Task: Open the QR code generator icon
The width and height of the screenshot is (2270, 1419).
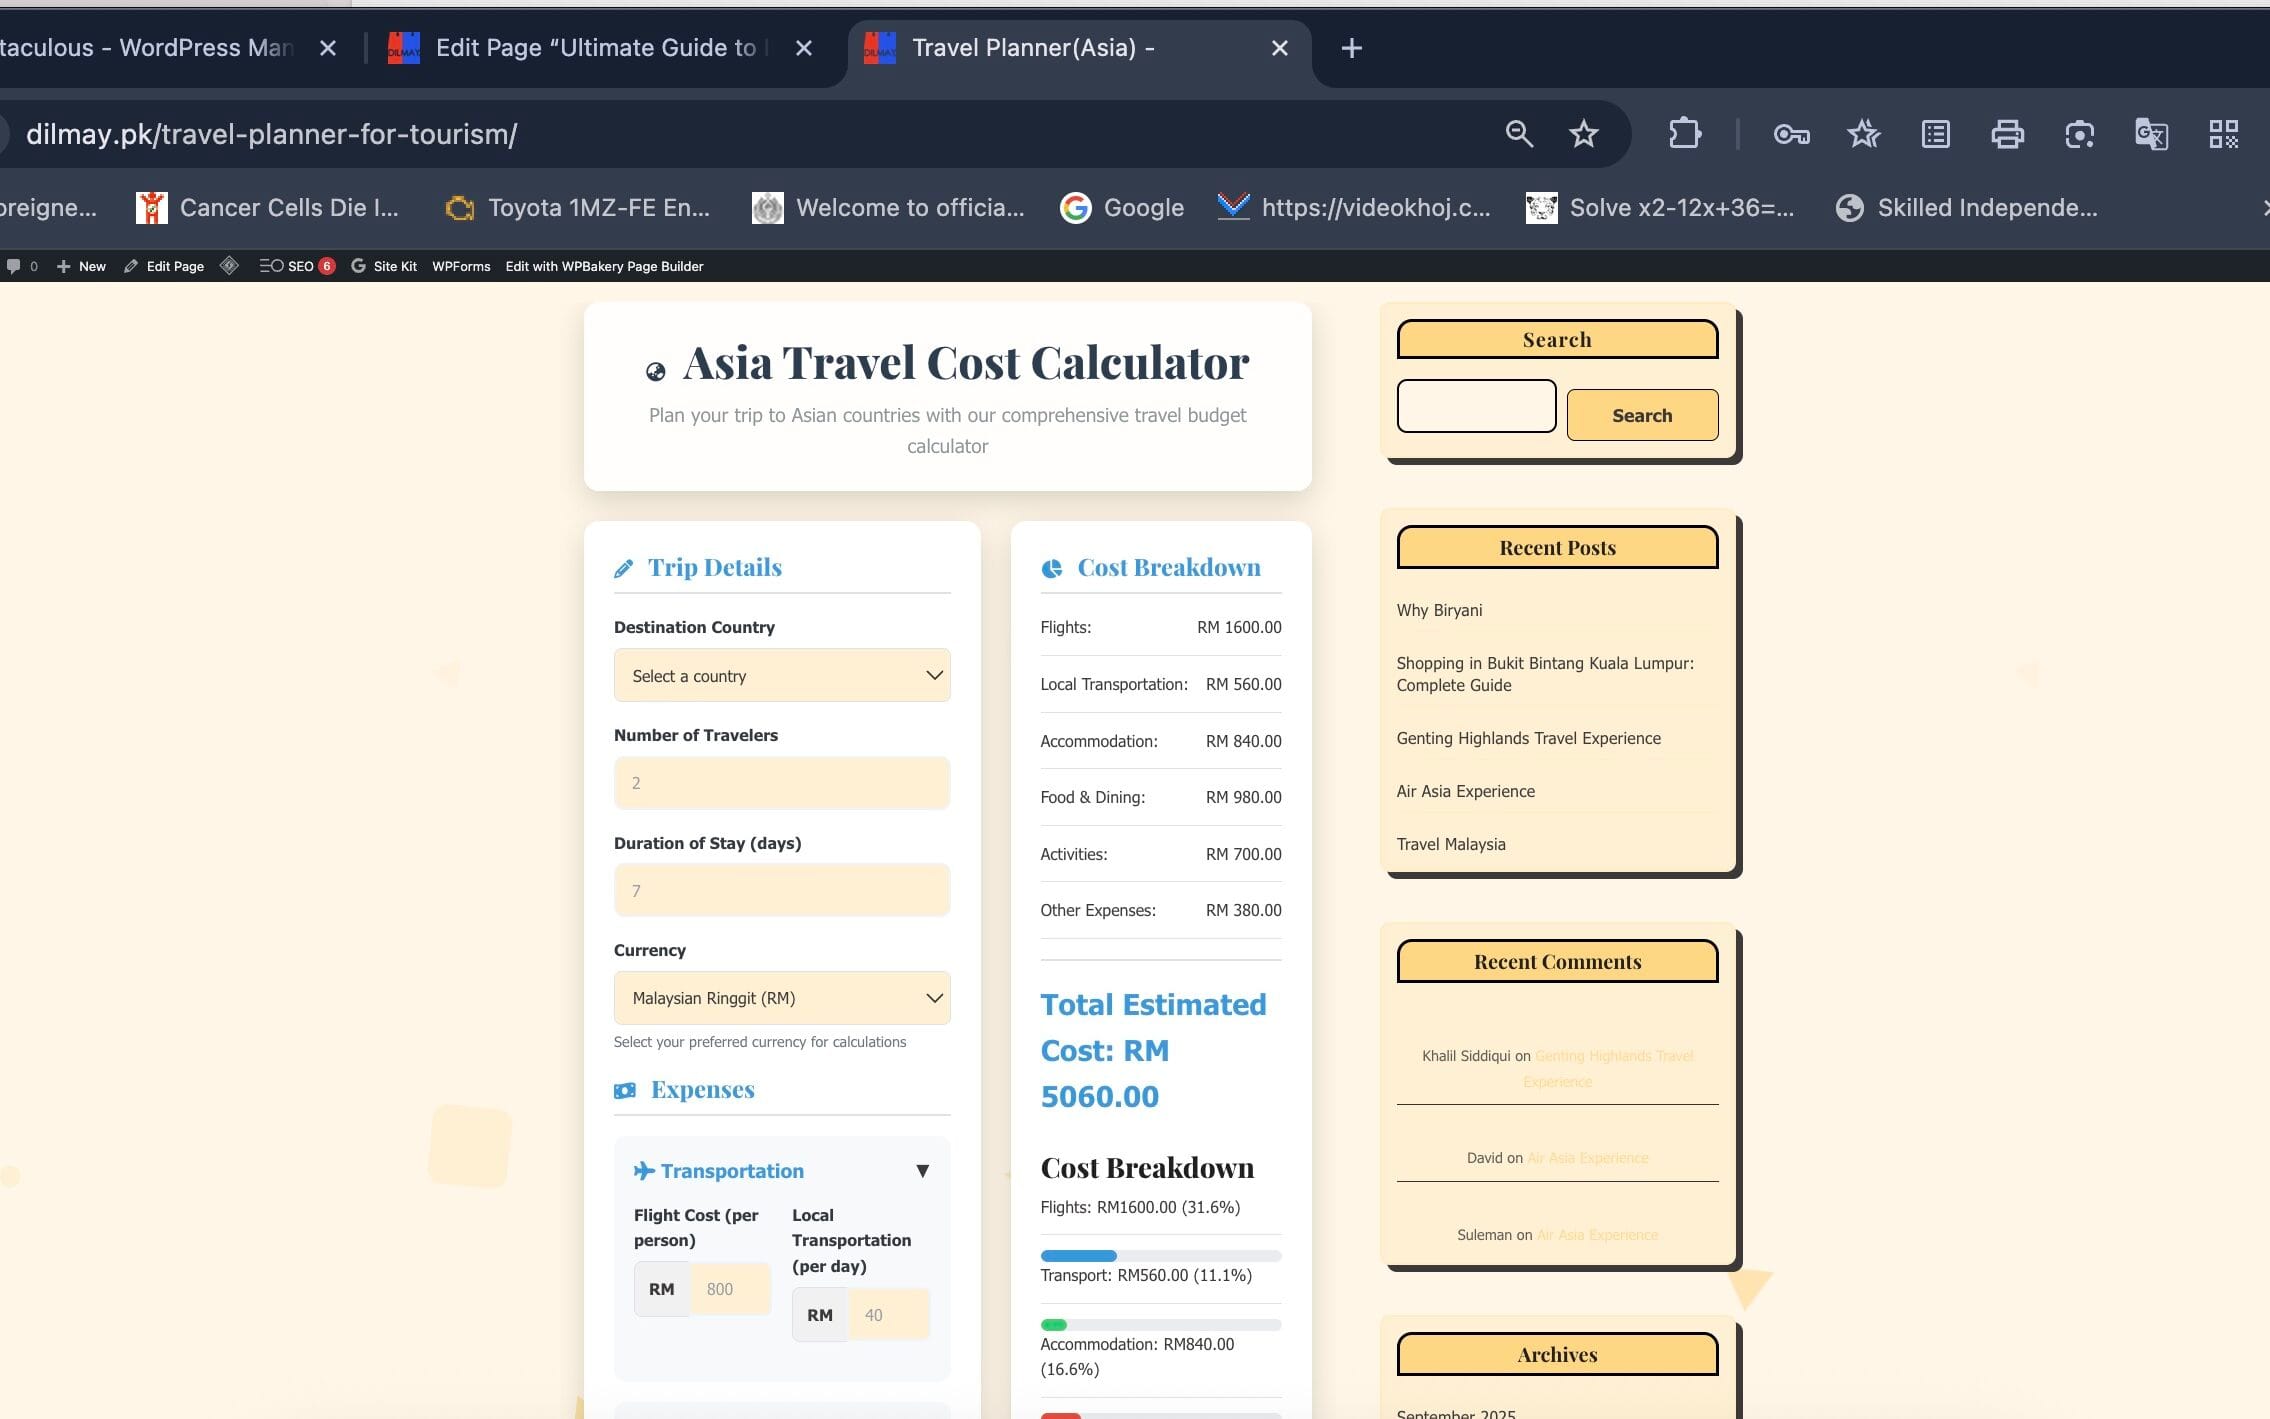Action: coord(2223,134)
